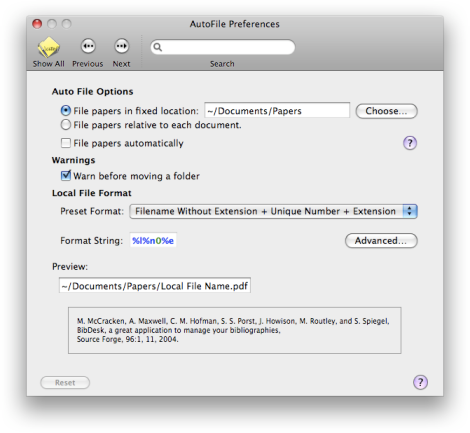
Task: Click the disabled Reset button
Action: coord(65,383)
